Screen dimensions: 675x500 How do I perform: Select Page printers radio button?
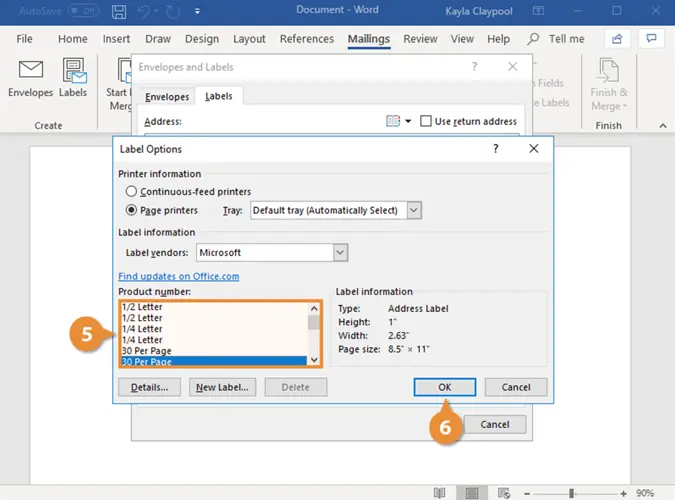[131, 210]
